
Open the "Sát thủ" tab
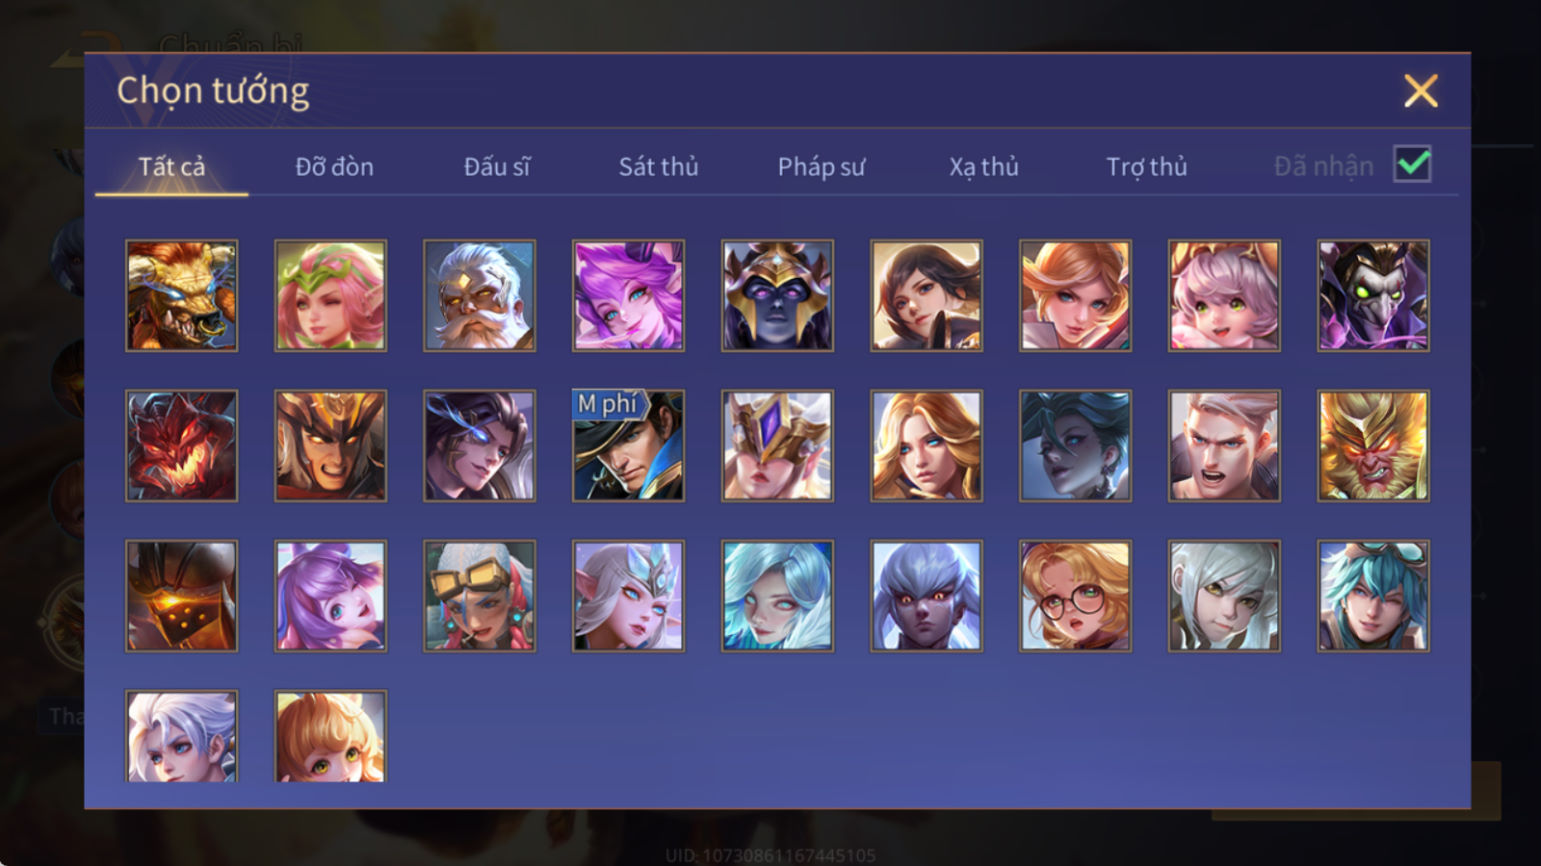[x=658, y=166]
